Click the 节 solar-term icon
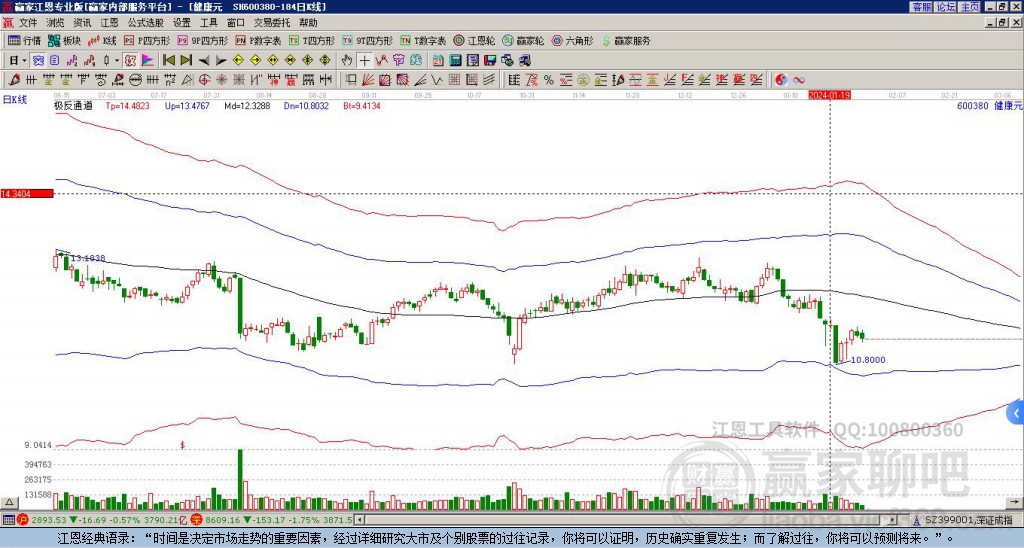Image resolution: width=1024 pixels, height=548 pixels. point(398,60)
